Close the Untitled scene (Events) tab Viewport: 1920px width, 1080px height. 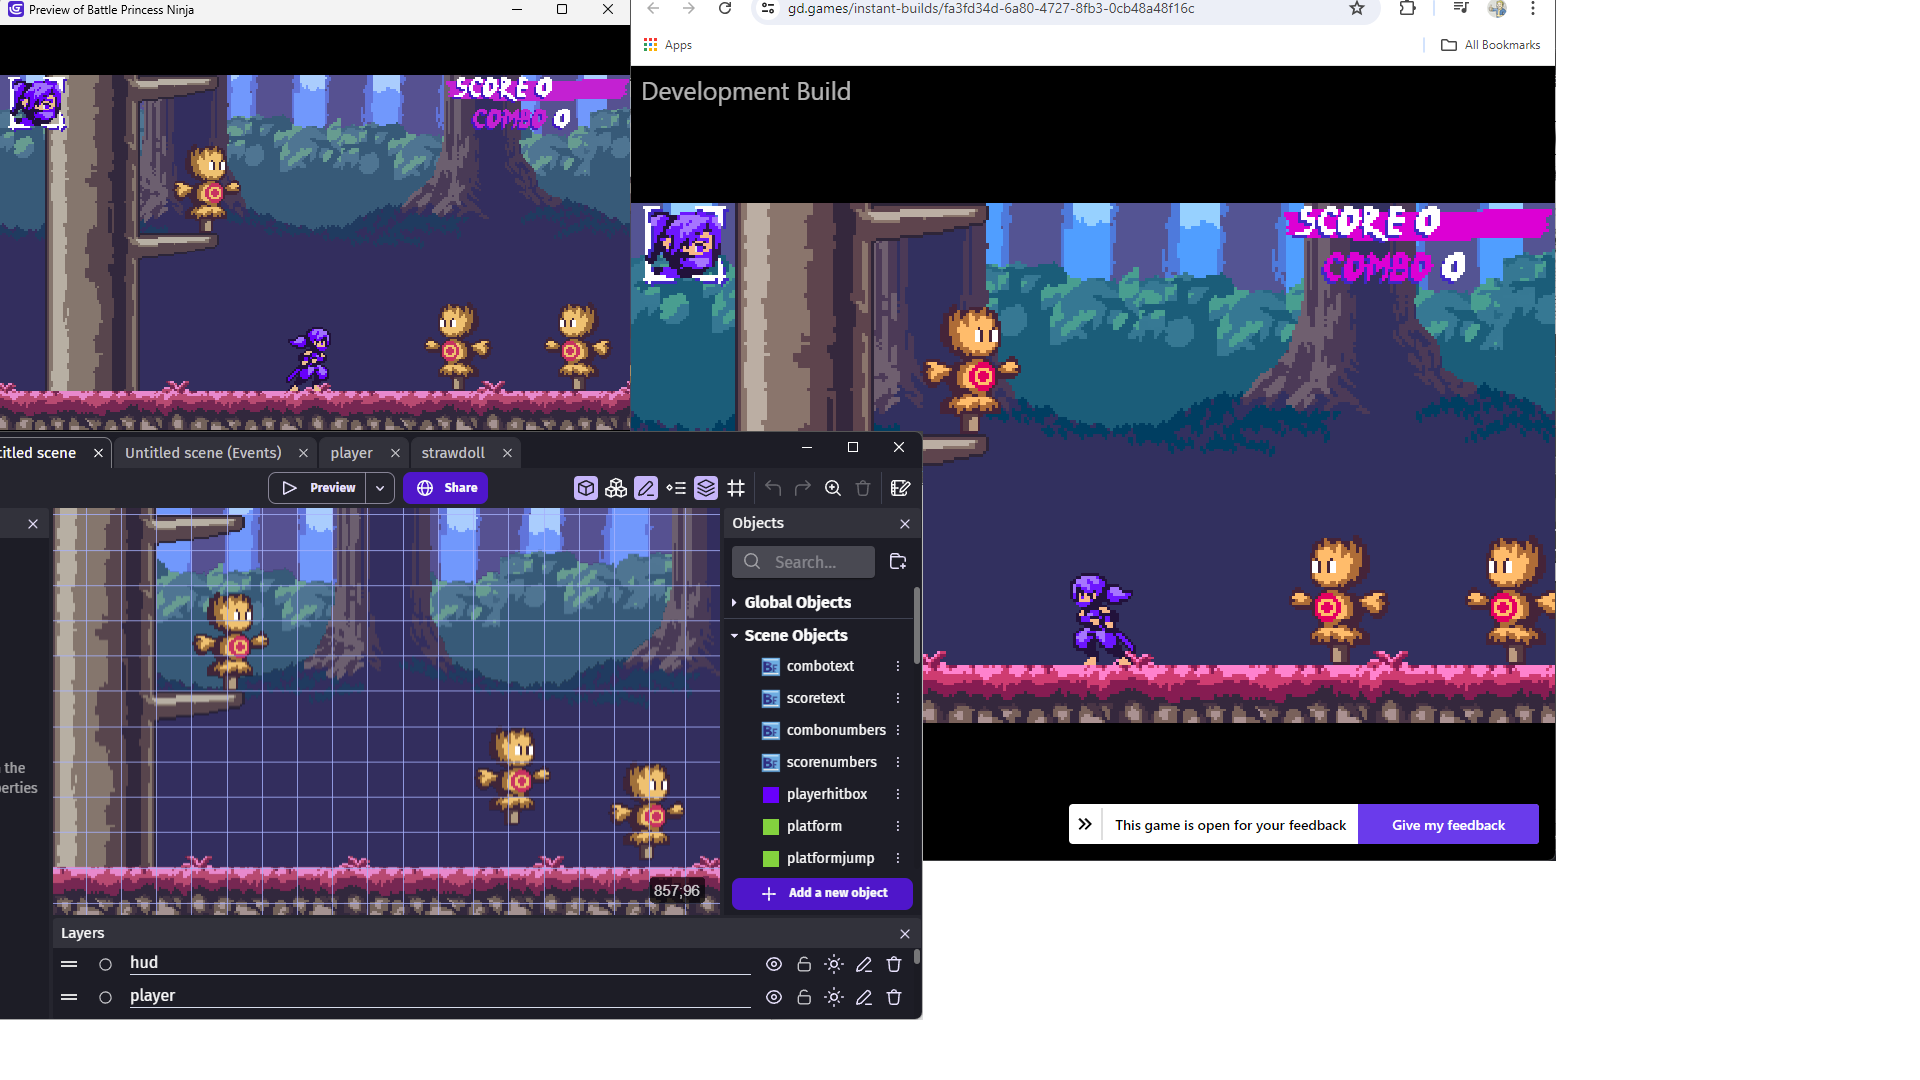pos(303,453)
